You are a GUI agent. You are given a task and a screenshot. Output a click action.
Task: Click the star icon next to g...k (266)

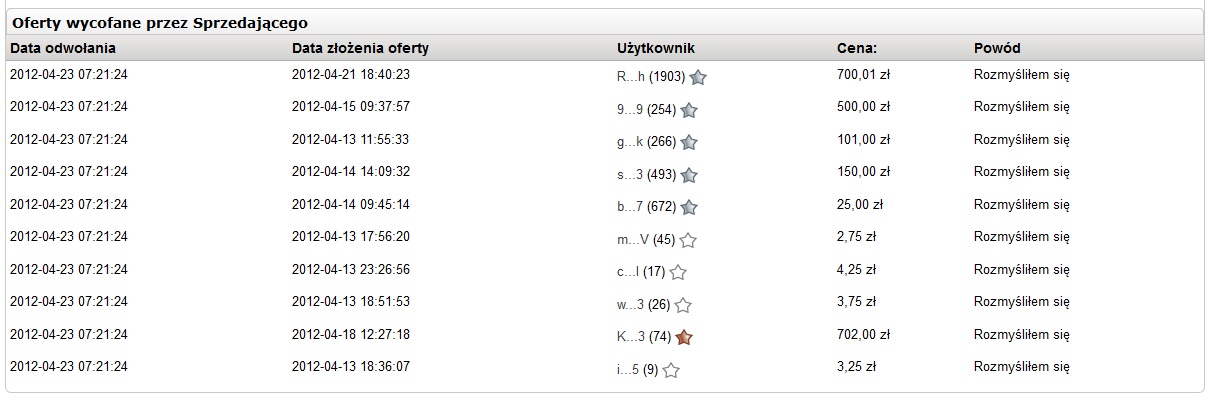pos(688,142)
